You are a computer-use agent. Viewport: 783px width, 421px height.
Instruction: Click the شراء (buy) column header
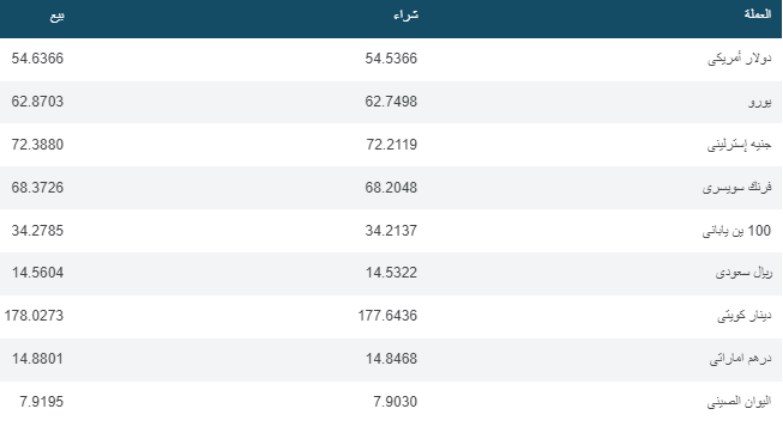[x=403, y=17]
